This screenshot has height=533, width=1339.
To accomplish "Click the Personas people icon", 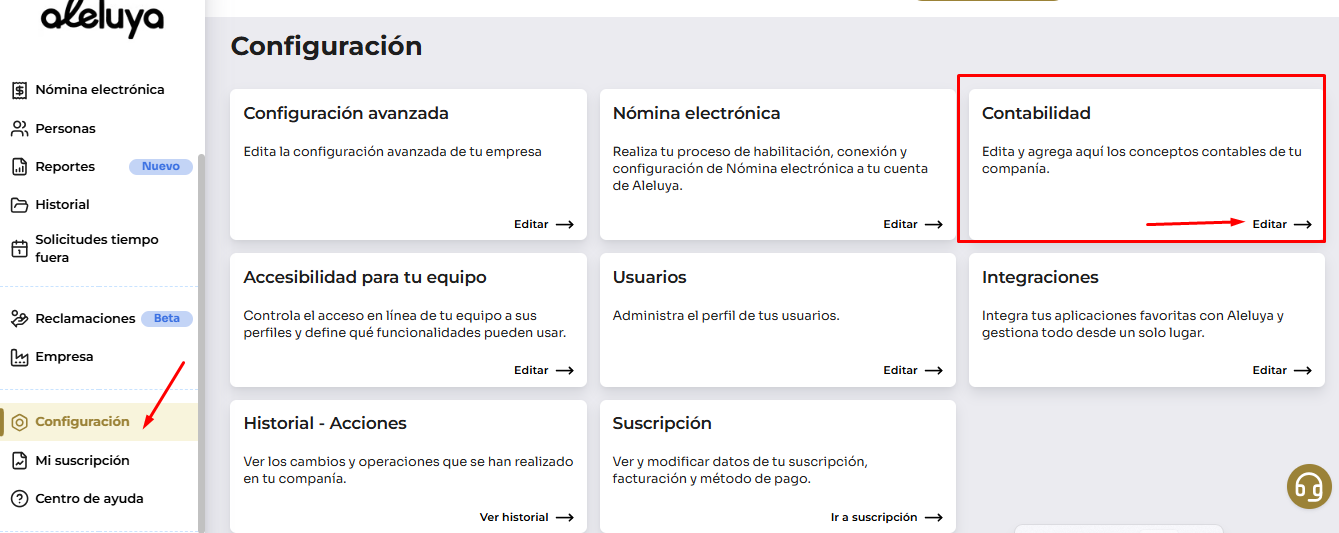I will [x=19, y=129].
